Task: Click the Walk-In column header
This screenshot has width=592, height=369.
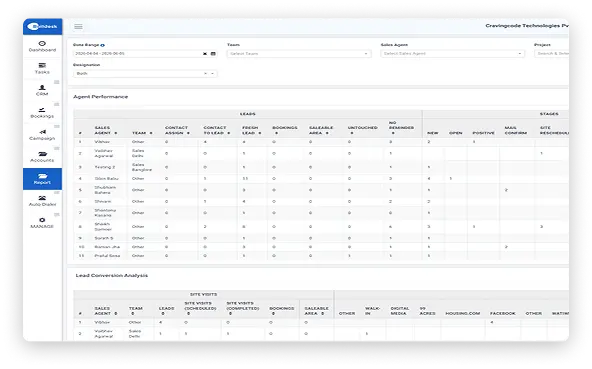Action: tap(372, 311)
